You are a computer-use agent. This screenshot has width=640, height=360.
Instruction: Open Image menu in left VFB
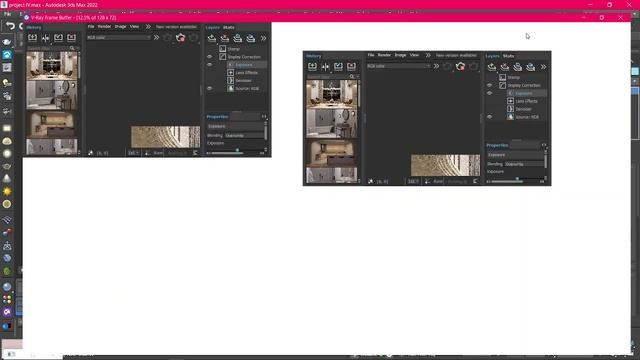pos(120,27)
